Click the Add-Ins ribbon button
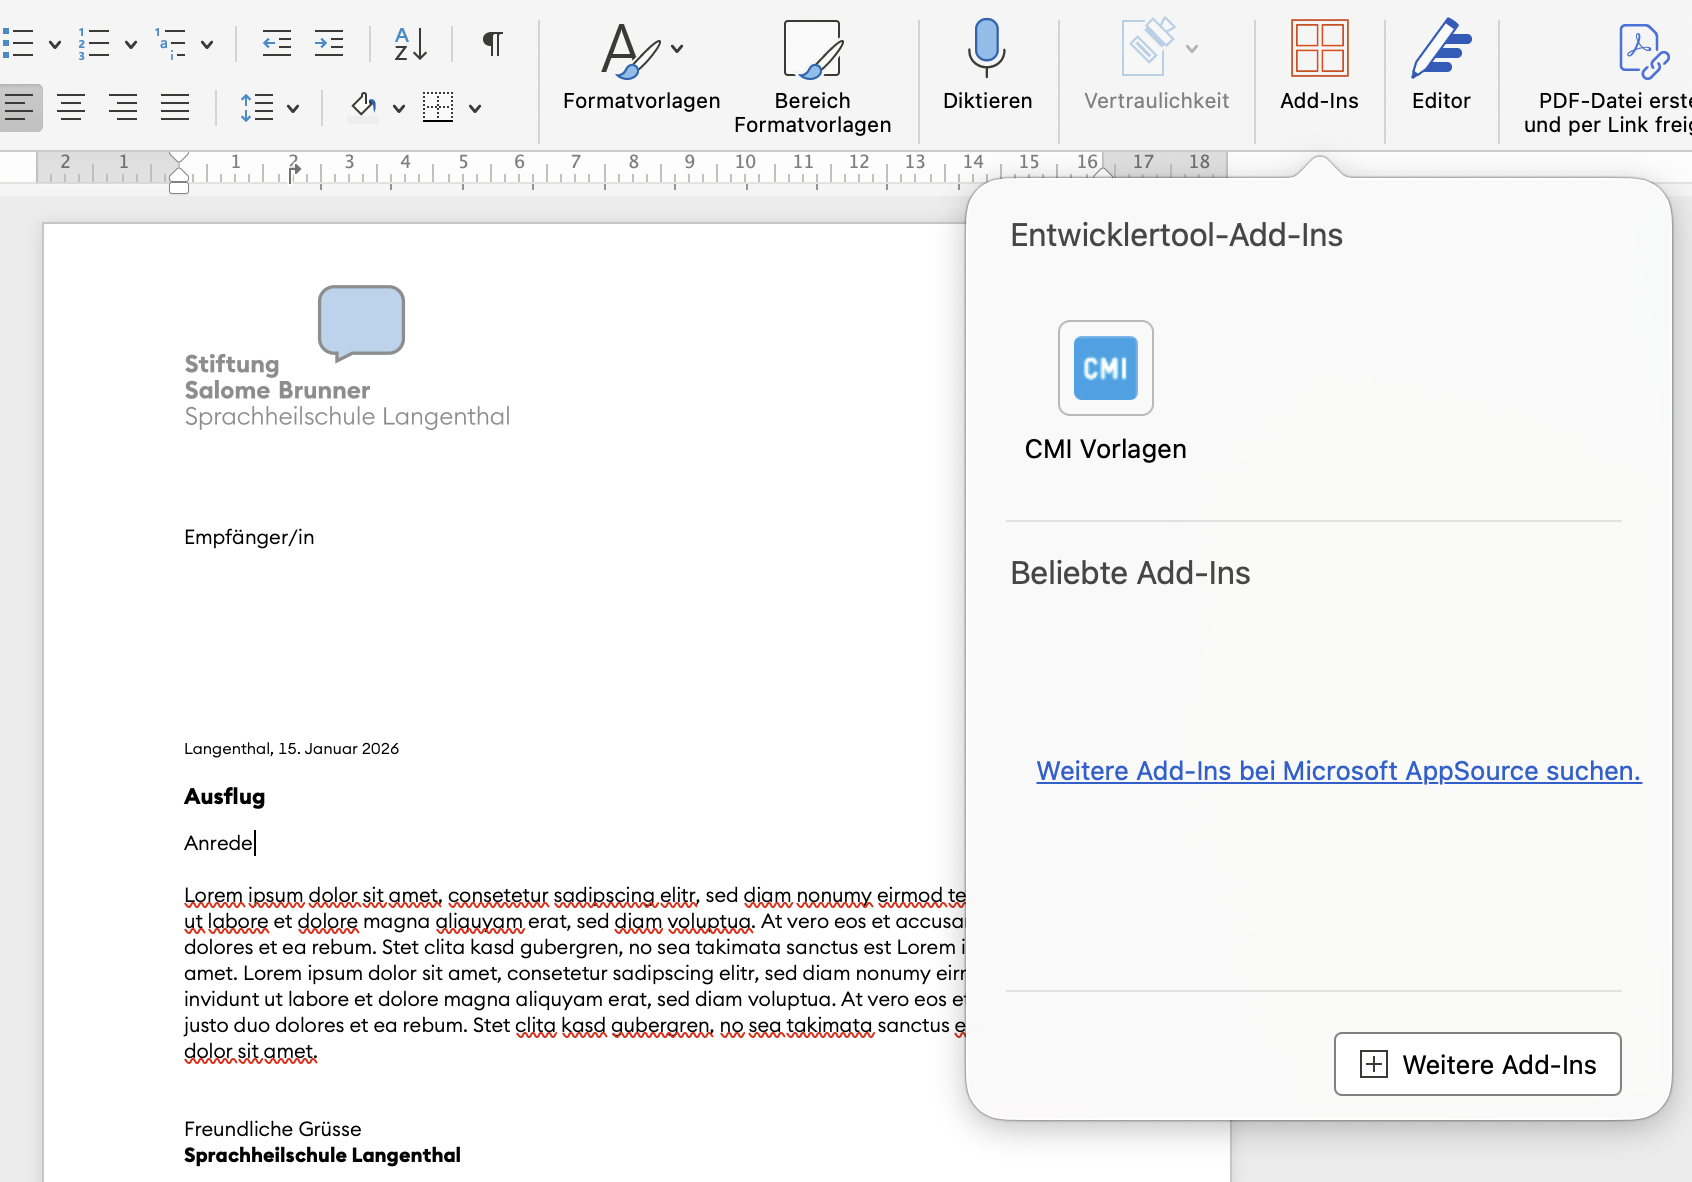The image size is (1692, 1182). coord(1319,65)
